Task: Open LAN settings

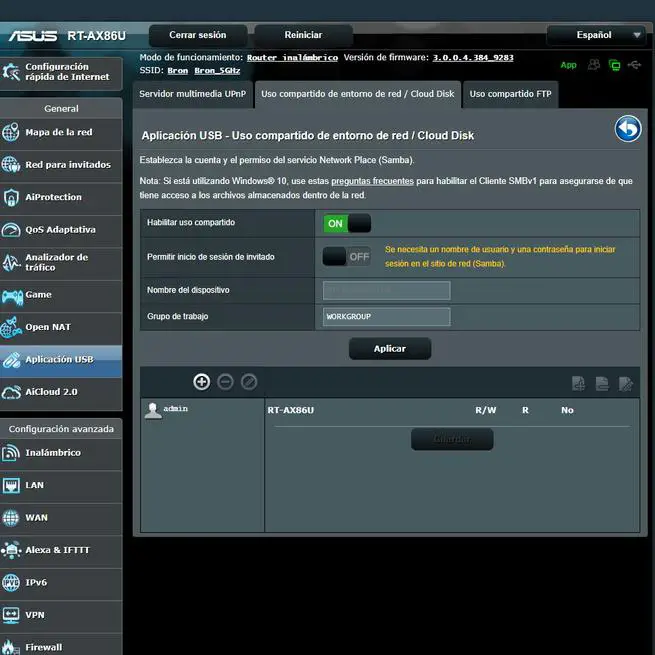Action: pyautogui.click(x=61, y=486)
